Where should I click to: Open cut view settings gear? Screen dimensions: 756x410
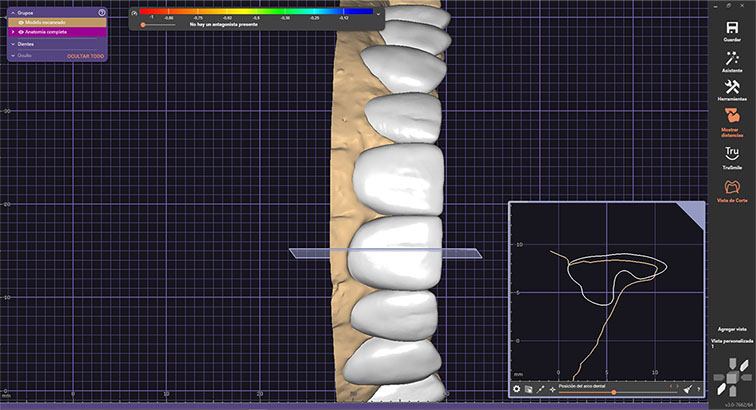point(517,388)
